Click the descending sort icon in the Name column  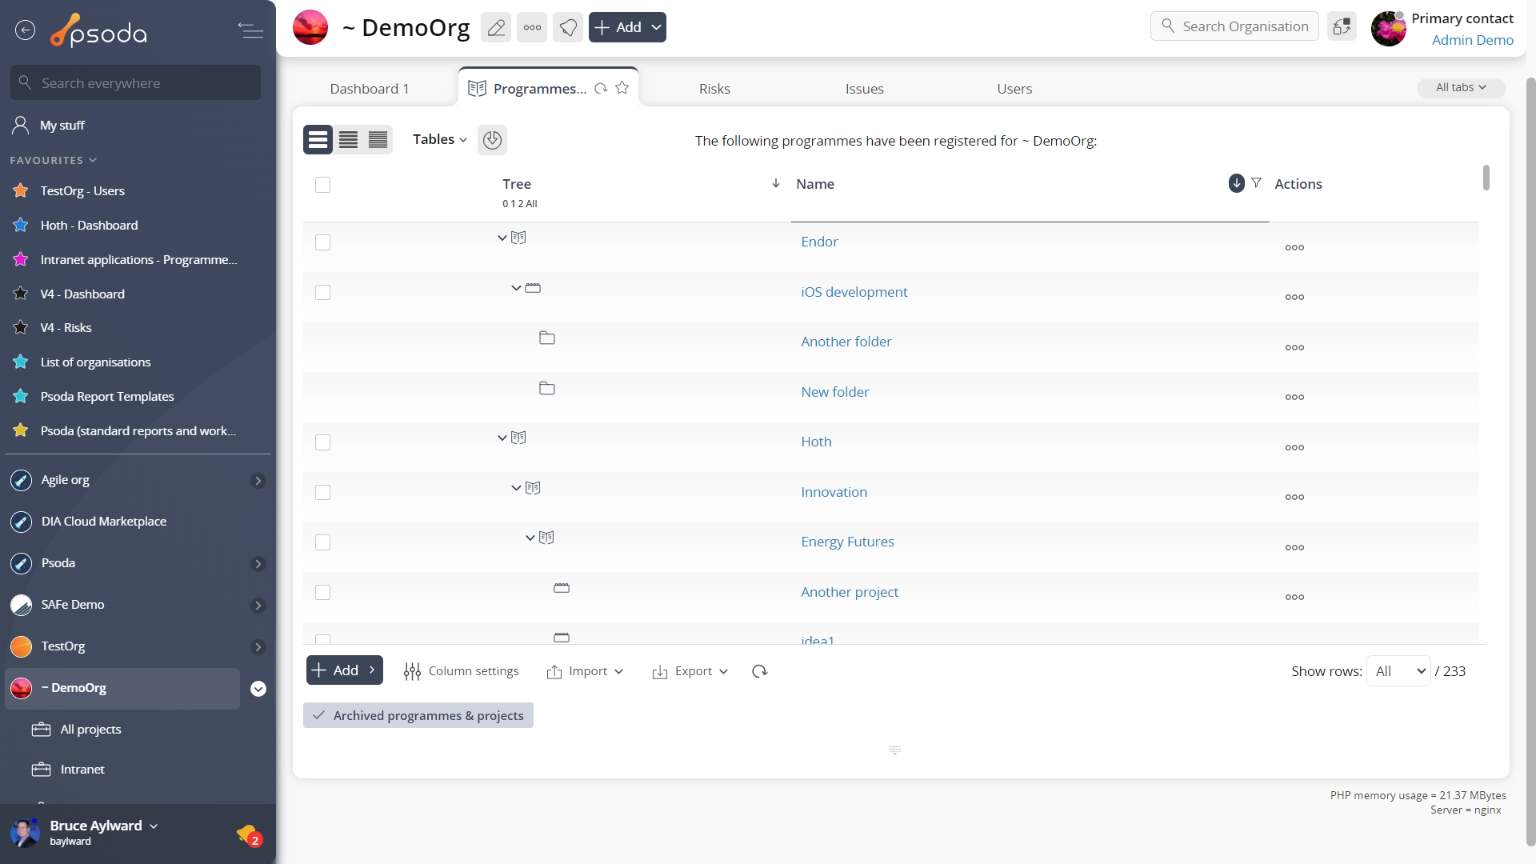pos(1237,183)
